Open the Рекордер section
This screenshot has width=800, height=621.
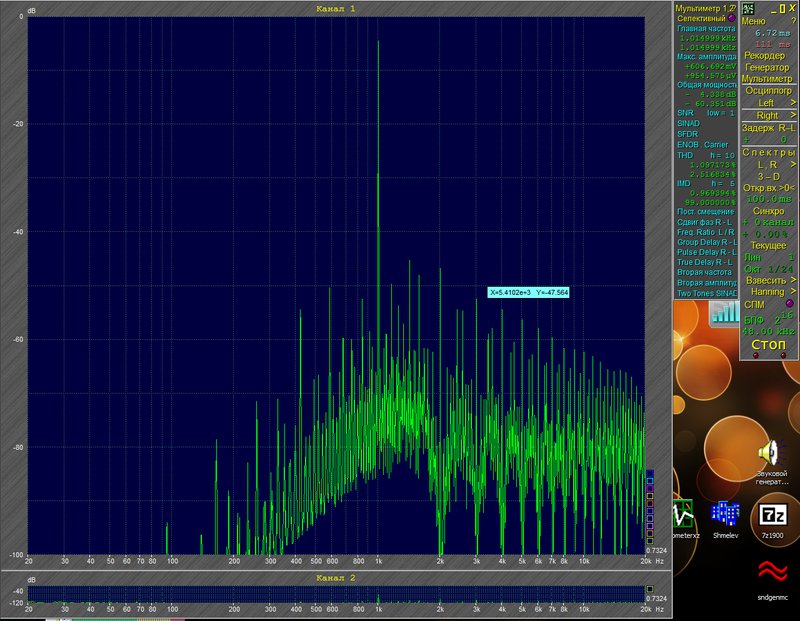click(764, 55)
